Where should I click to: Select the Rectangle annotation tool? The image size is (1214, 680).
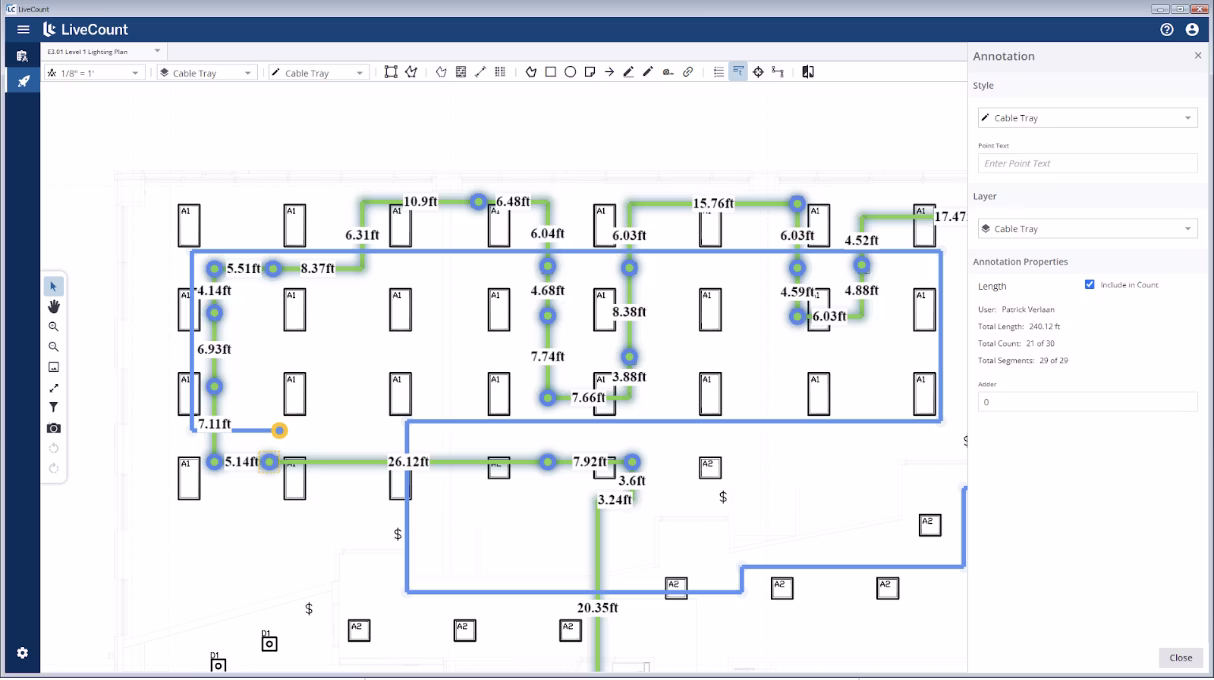point(551,71)
